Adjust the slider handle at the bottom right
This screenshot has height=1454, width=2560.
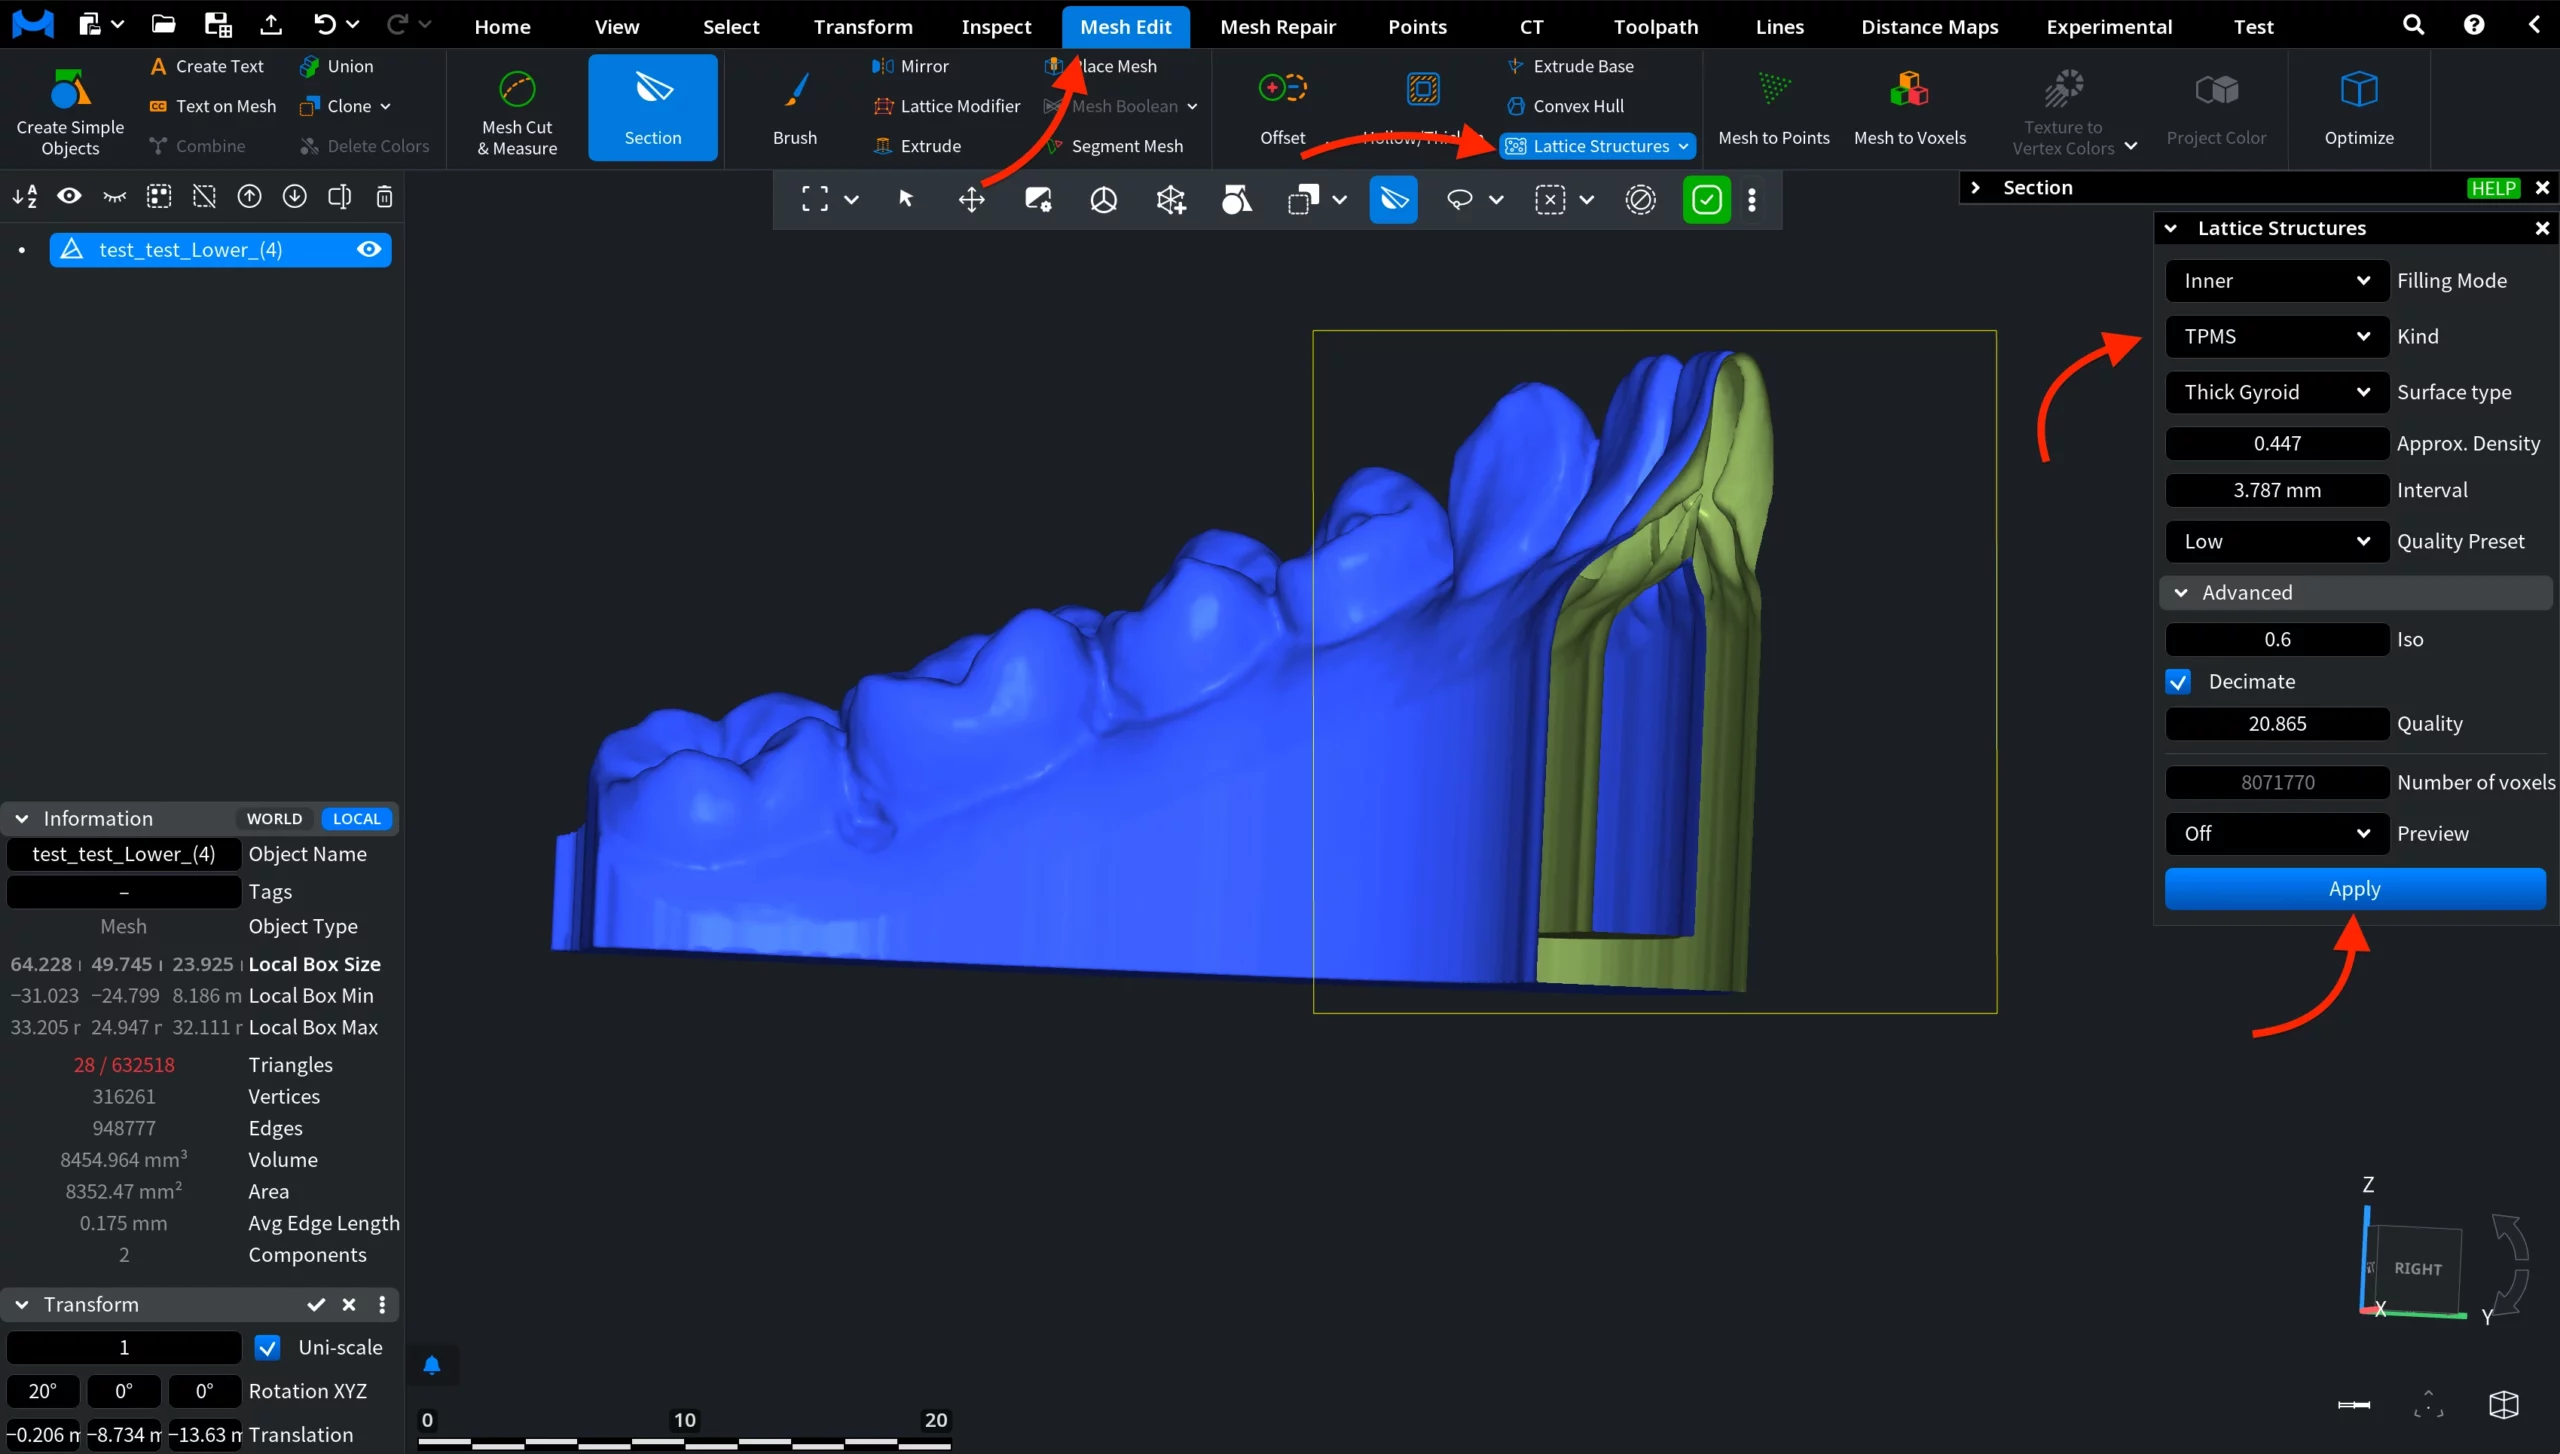click(2353, 1403)
